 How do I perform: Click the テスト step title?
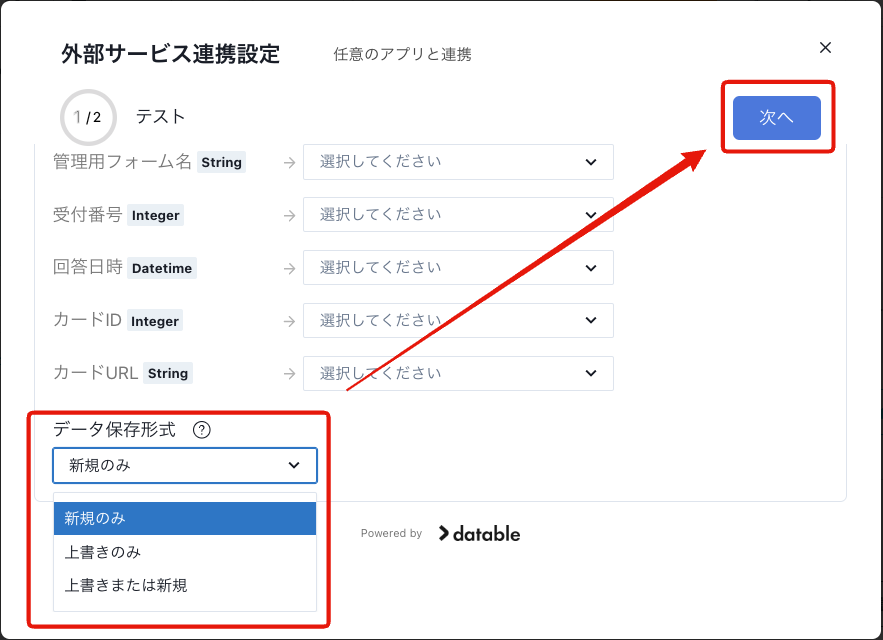160,117
